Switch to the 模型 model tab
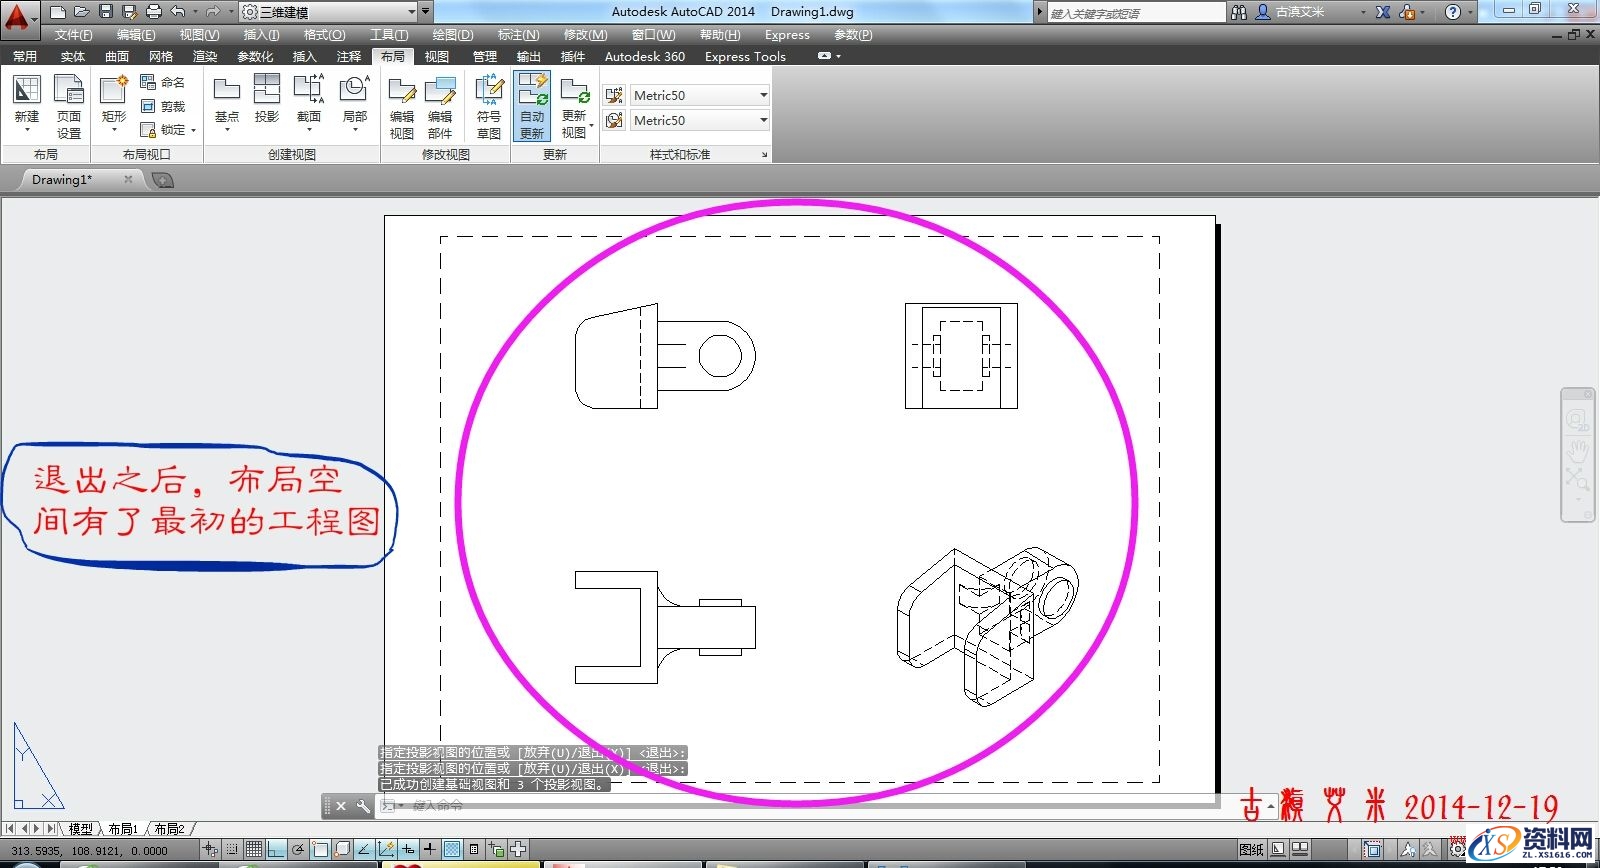The height and width of the screenshot is (868, 1600). pos(80,829)
